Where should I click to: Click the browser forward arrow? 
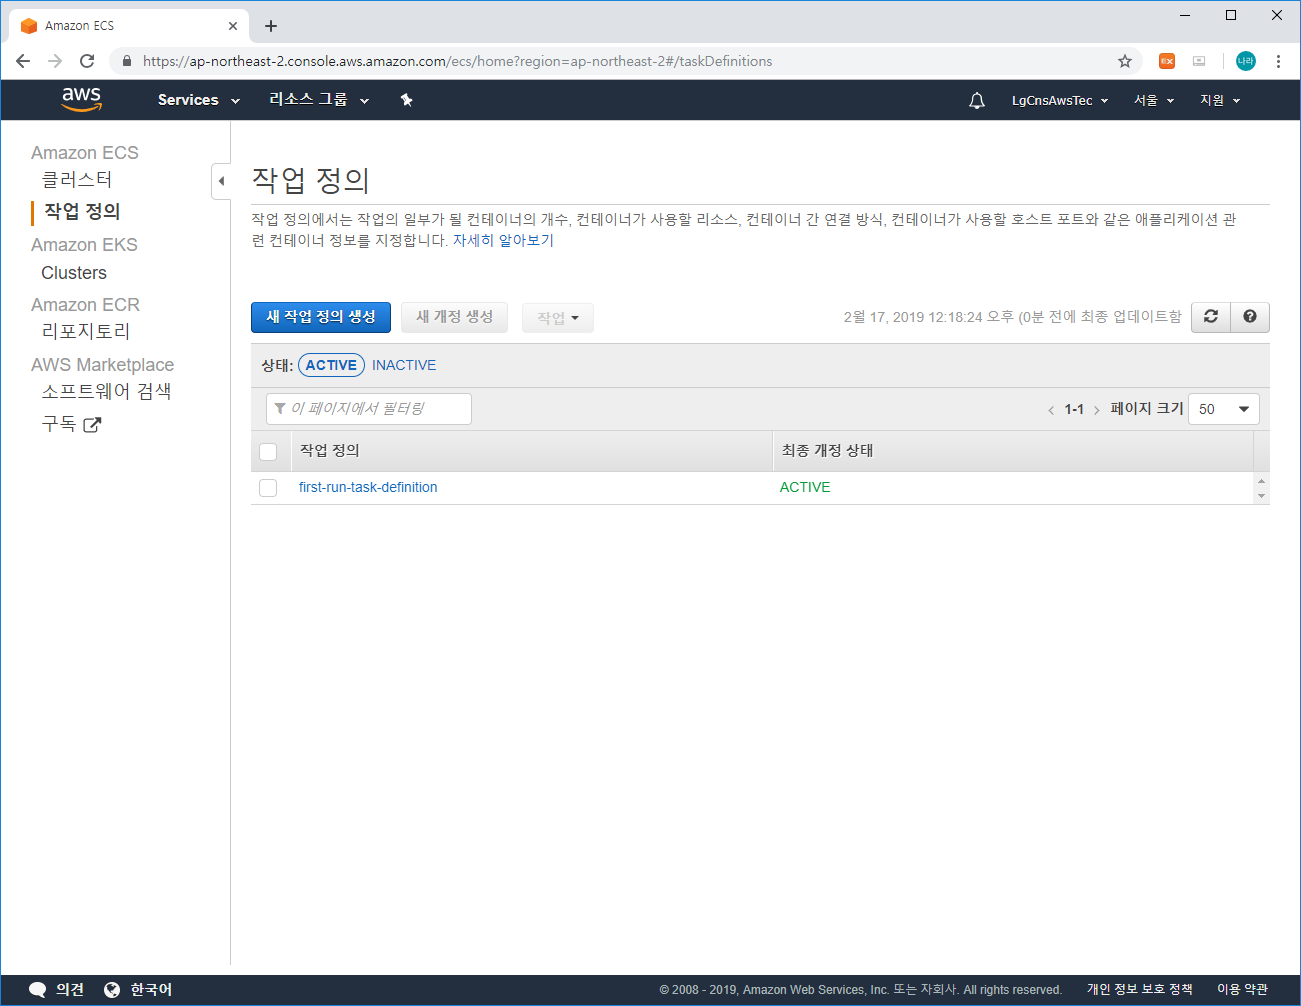pyautogui.click(x=55, y=61)
